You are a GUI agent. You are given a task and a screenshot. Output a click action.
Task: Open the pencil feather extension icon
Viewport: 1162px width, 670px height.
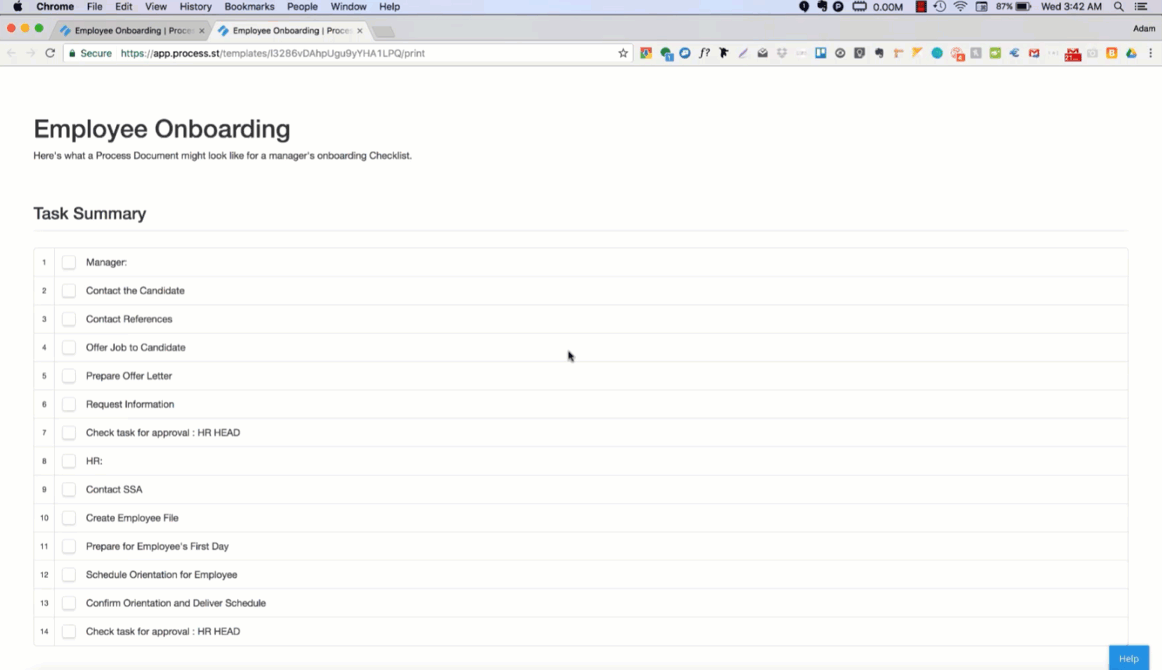click(743, 53)
